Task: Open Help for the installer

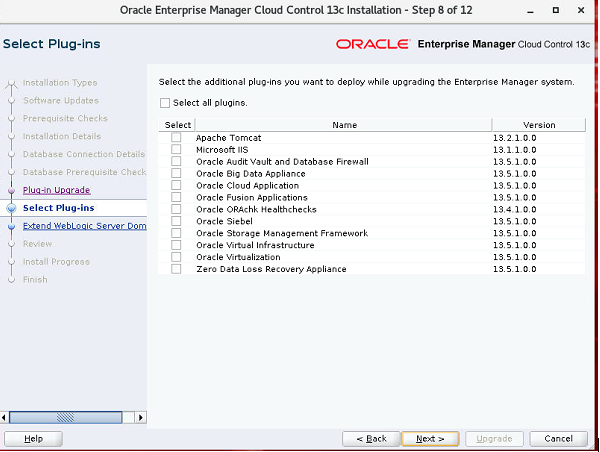Action: pos(33,439)
